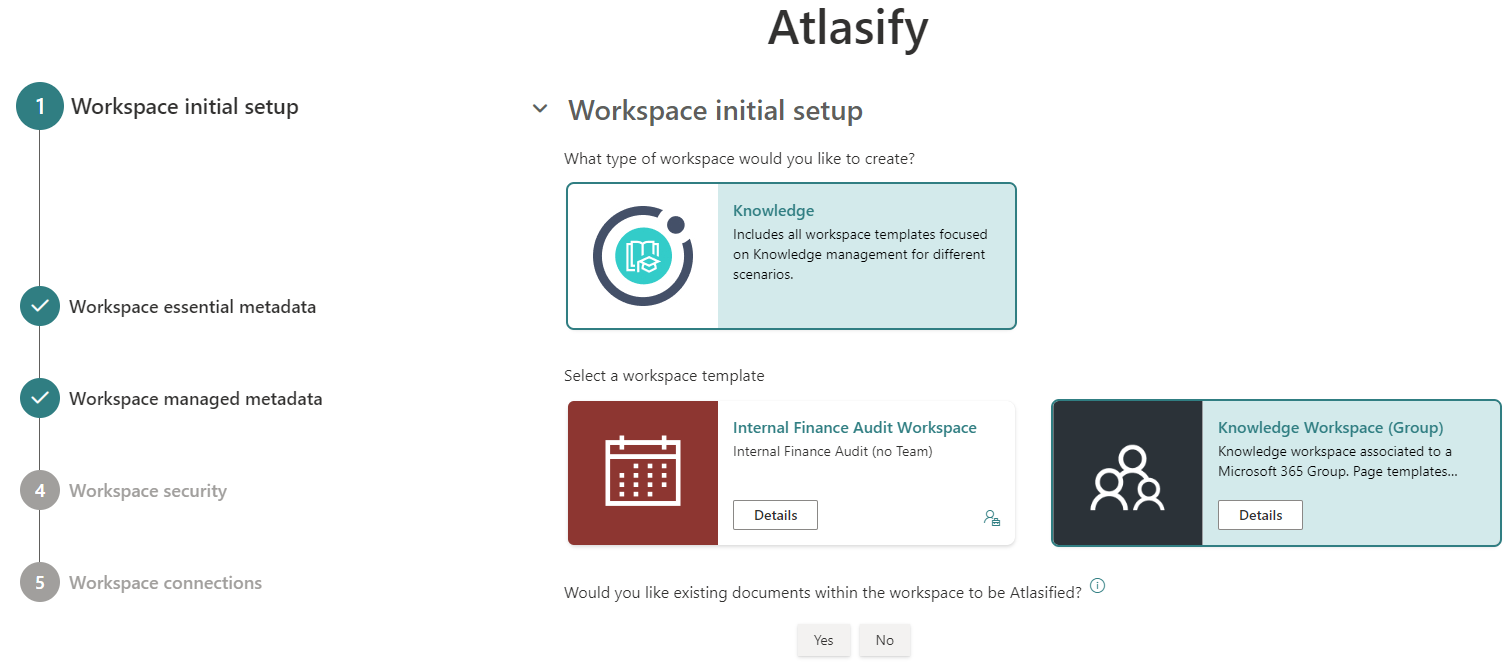Click the user-lock icon on Finance Audit card

click(992, 518)
